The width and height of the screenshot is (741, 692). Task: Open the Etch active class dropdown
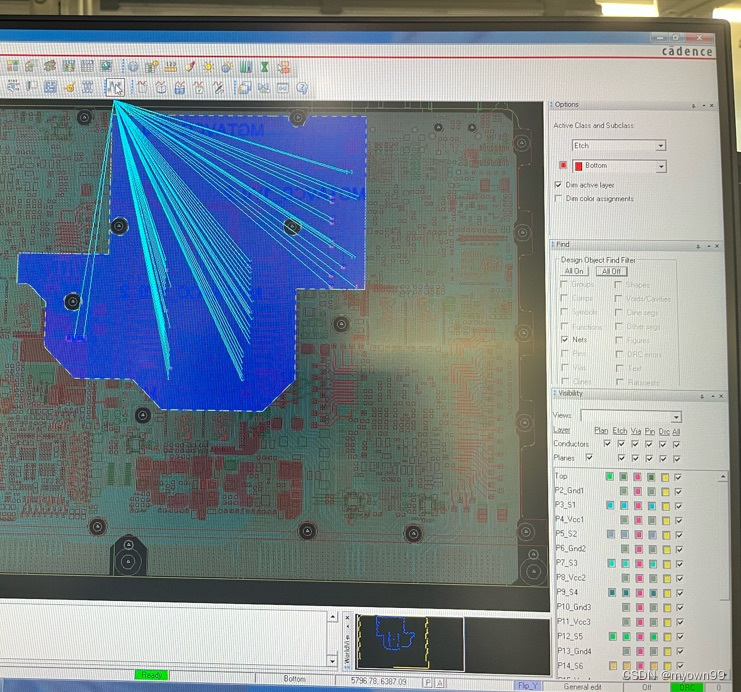pos(660,146)
